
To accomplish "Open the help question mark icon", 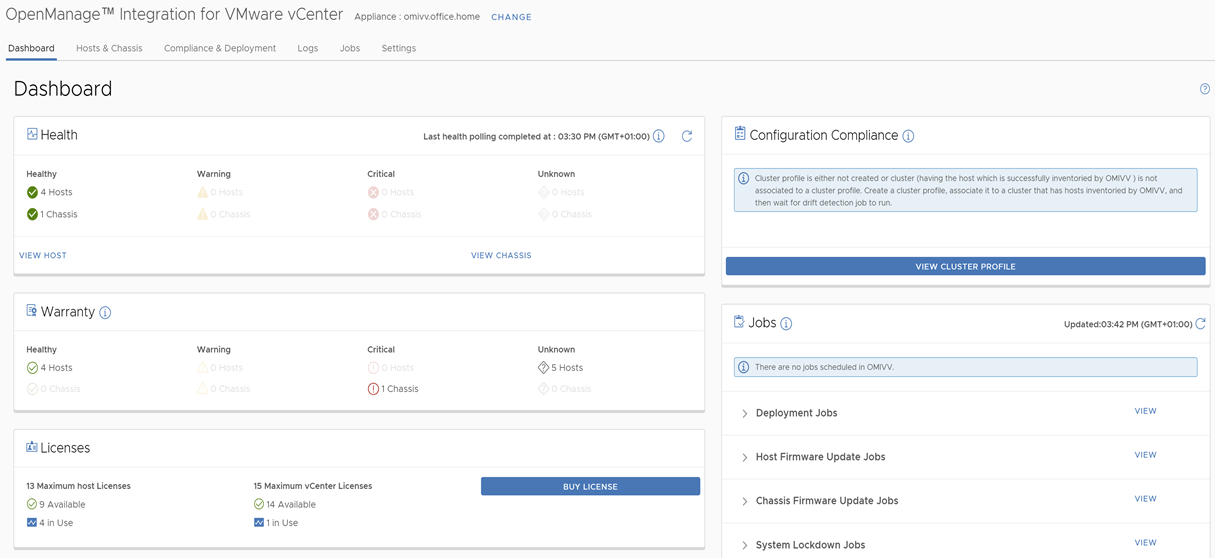I will [1205, 89].
